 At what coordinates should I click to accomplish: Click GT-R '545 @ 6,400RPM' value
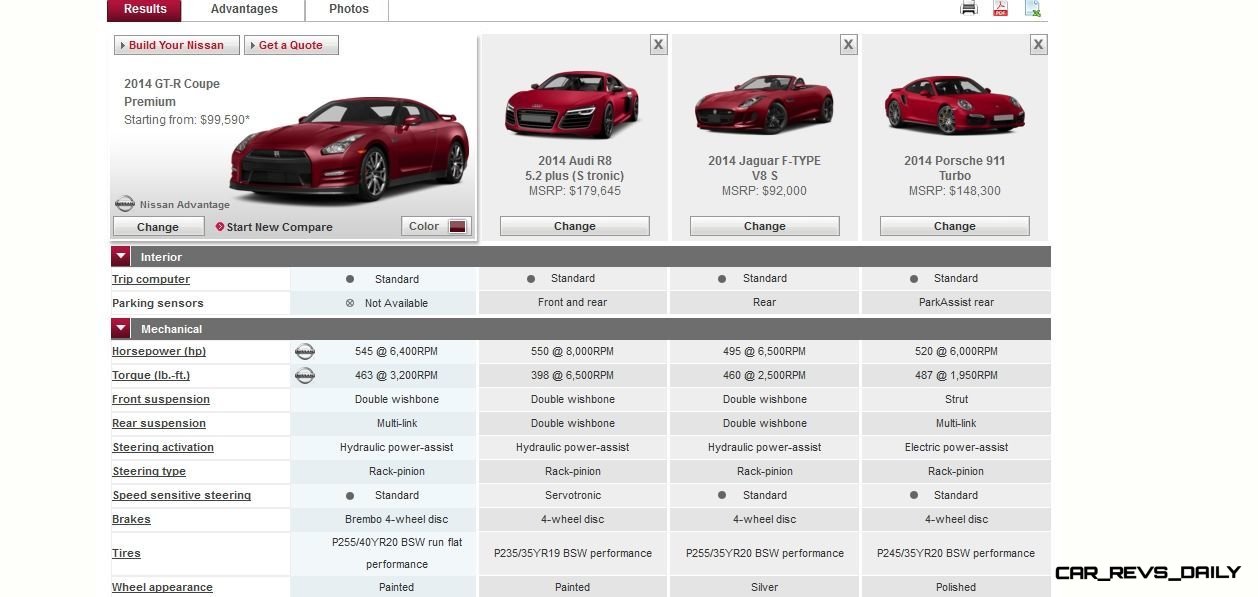click(396, 351)
